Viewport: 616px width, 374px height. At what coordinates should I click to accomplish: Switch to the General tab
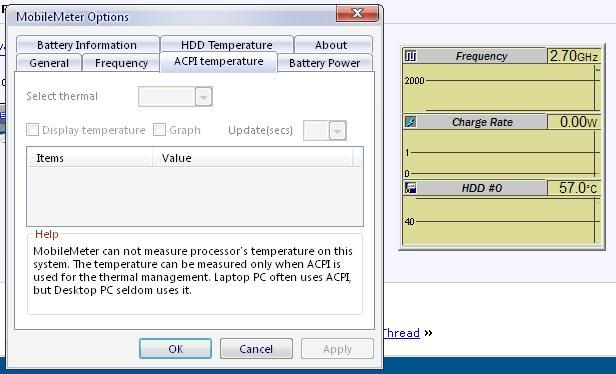click(49, 63)
